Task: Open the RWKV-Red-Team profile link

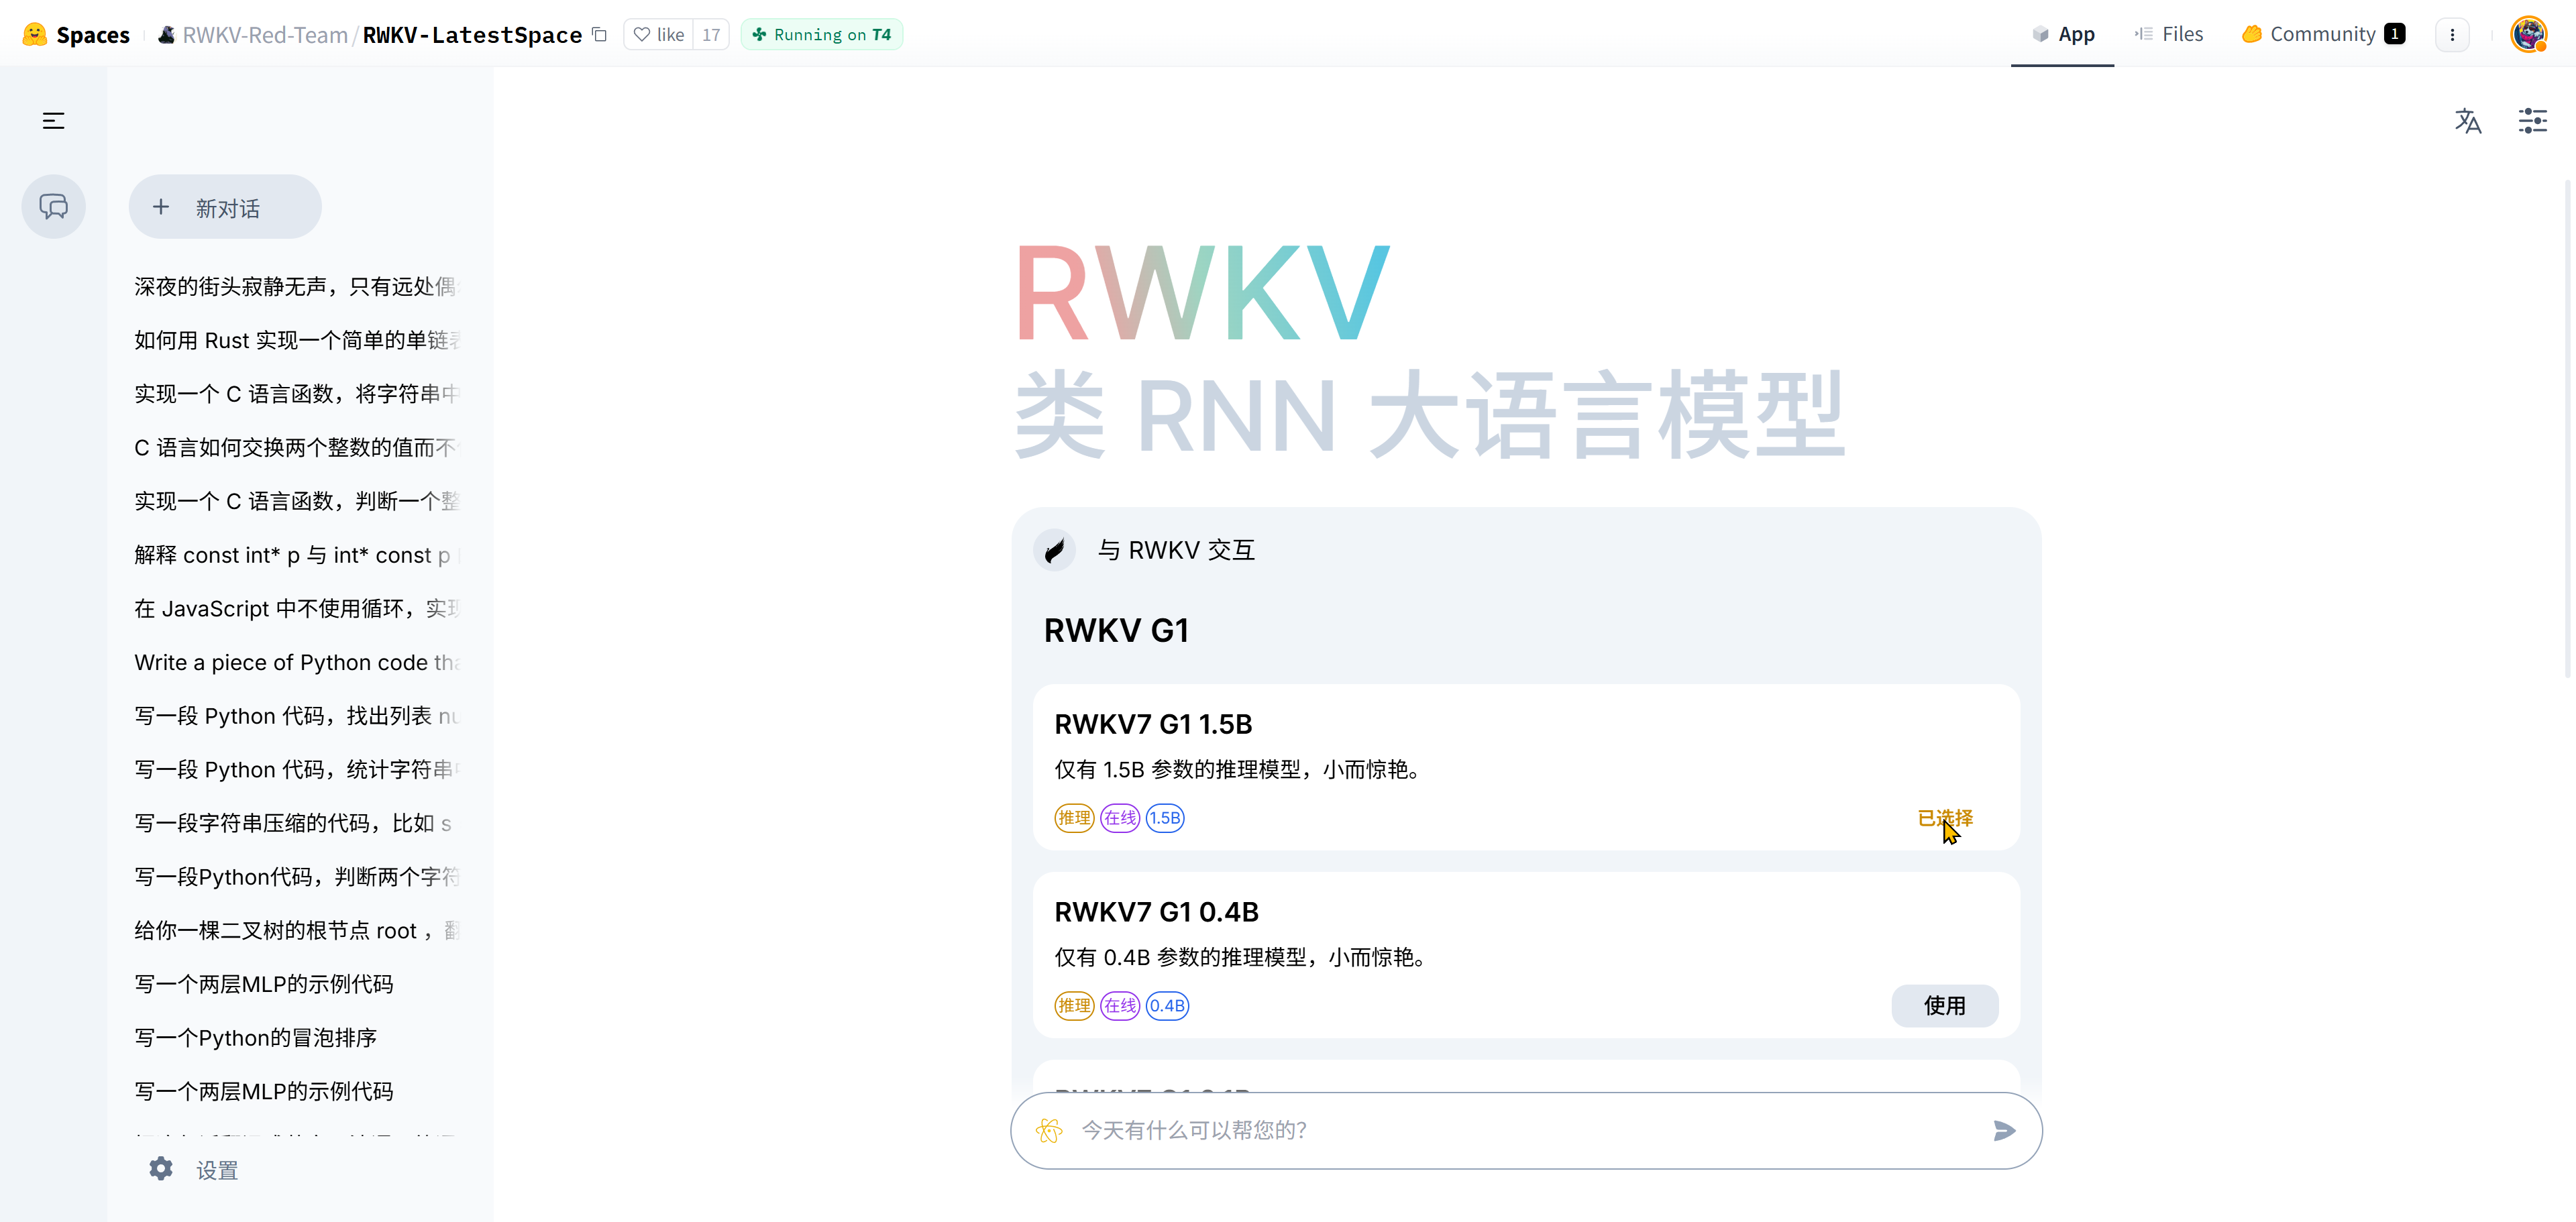Action: coord(264,35)
